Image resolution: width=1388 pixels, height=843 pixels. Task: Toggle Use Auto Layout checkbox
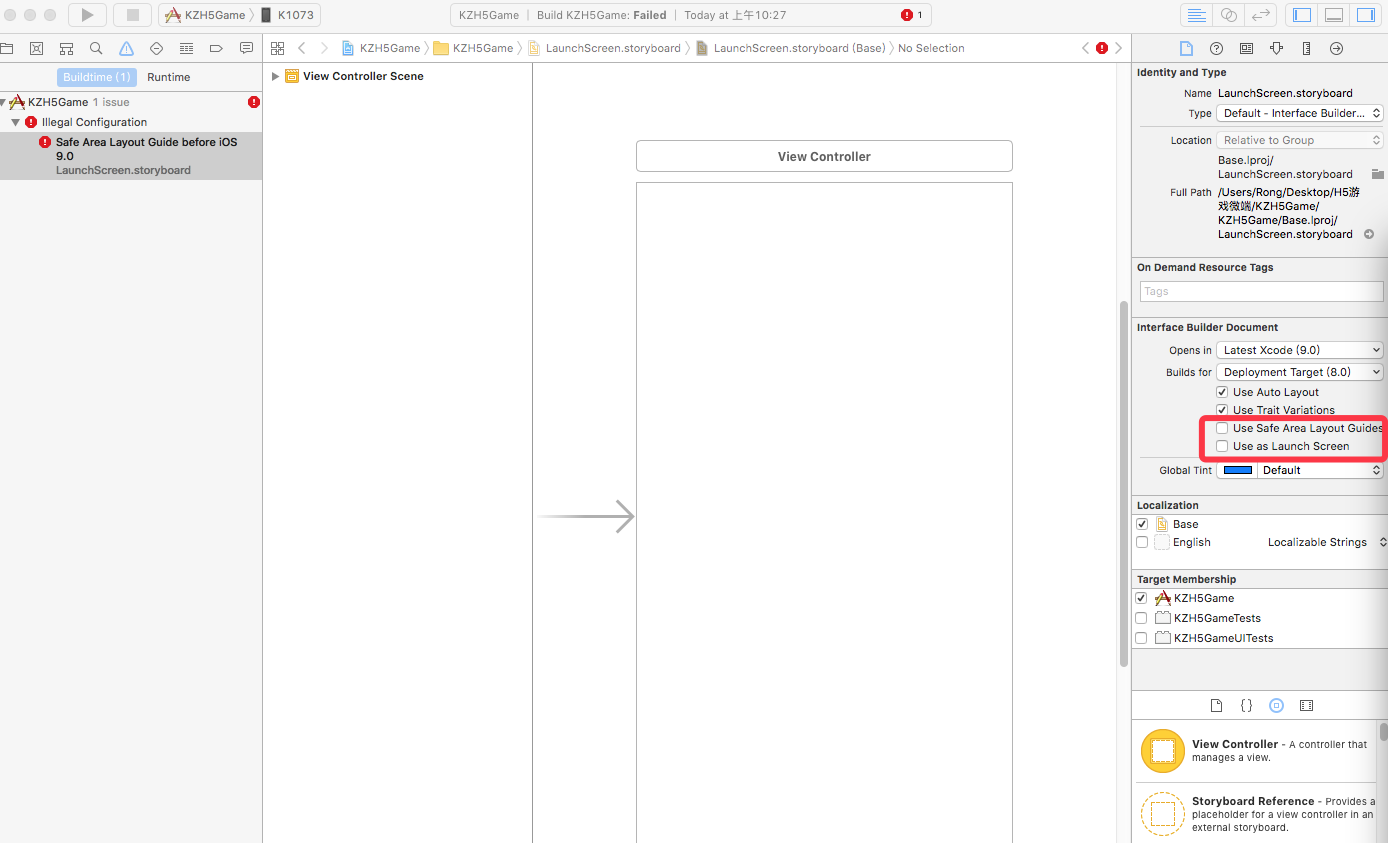tap(1222, 392)
